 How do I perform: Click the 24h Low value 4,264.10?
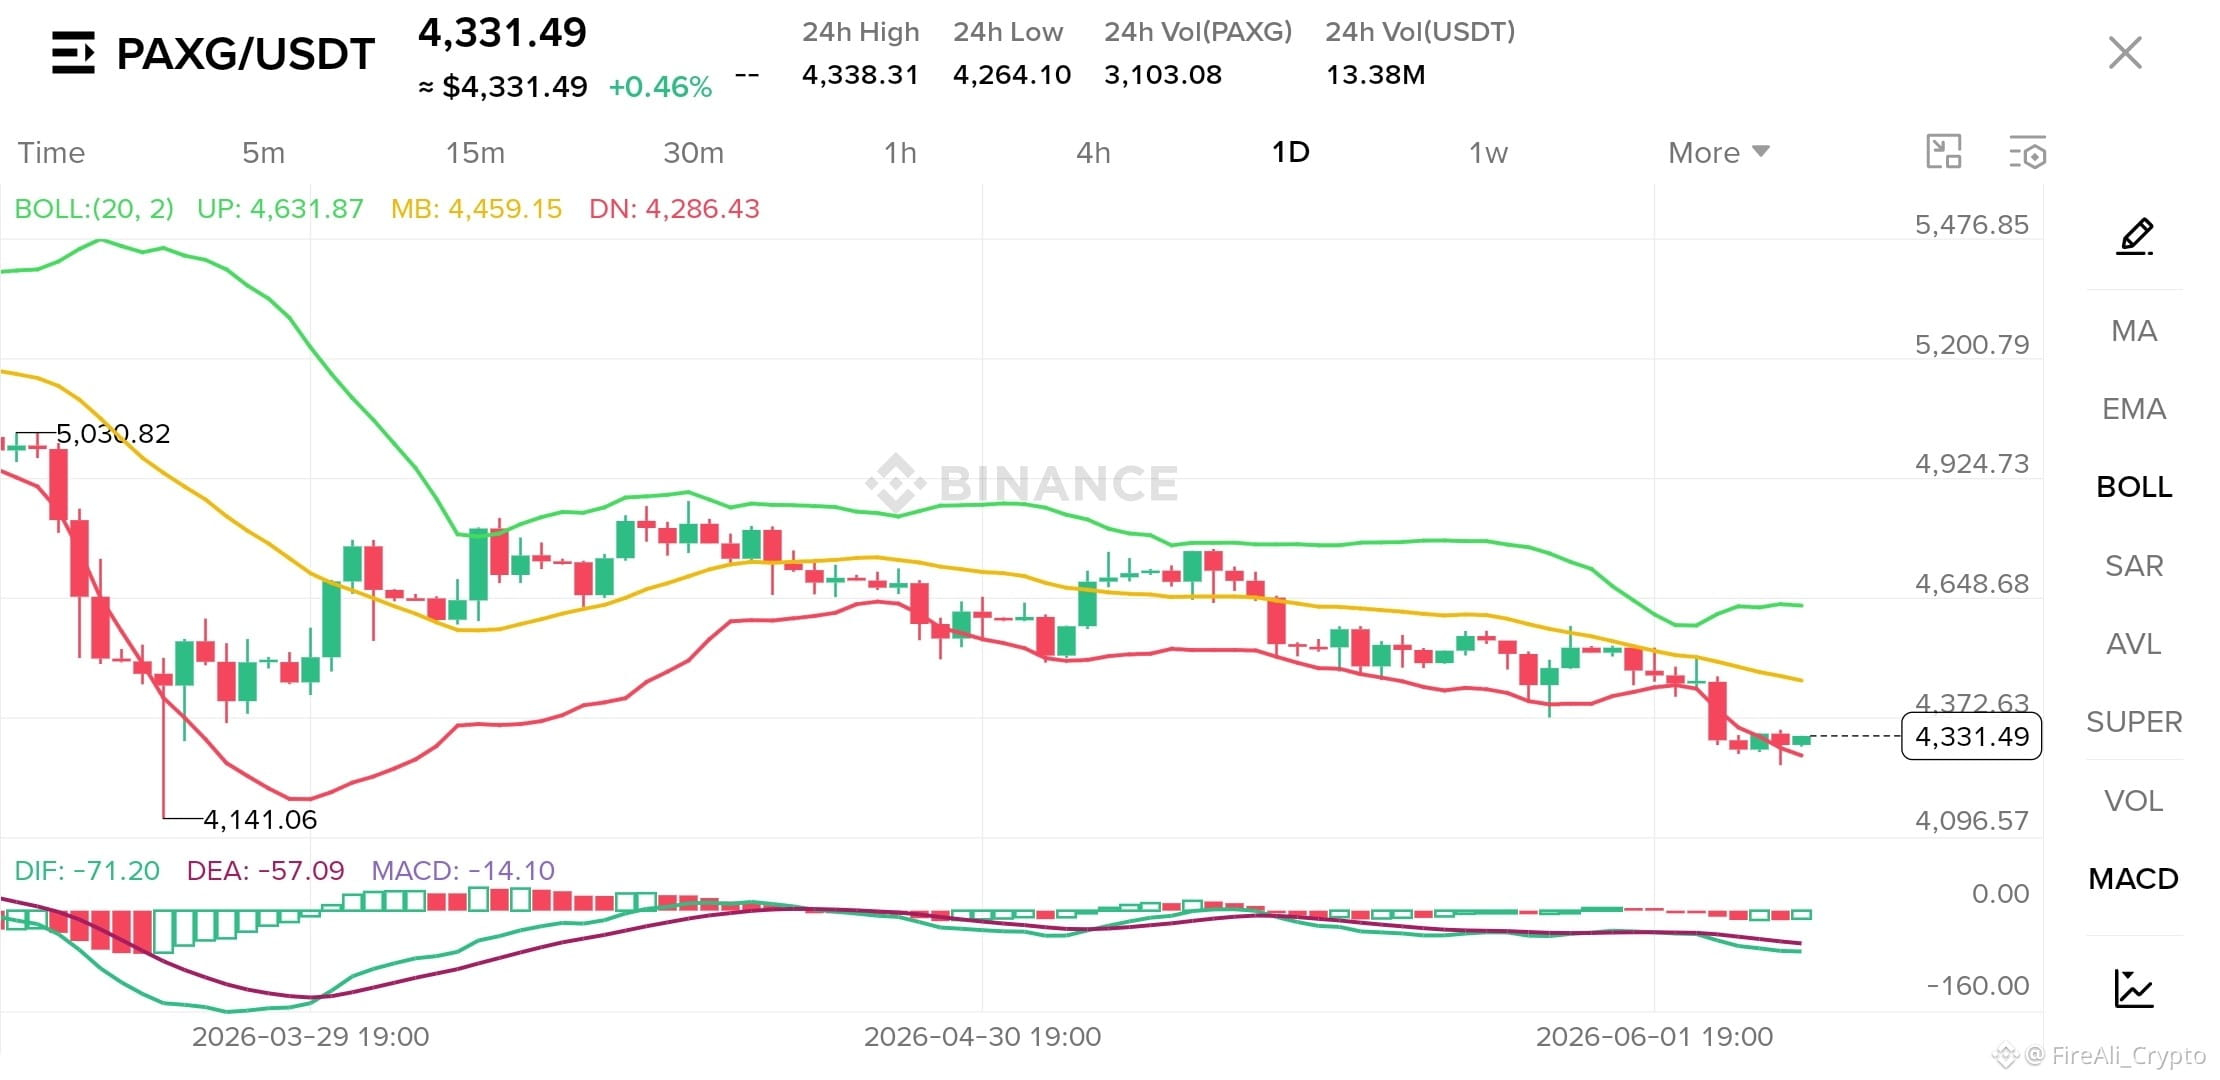tap(1012, 75)
